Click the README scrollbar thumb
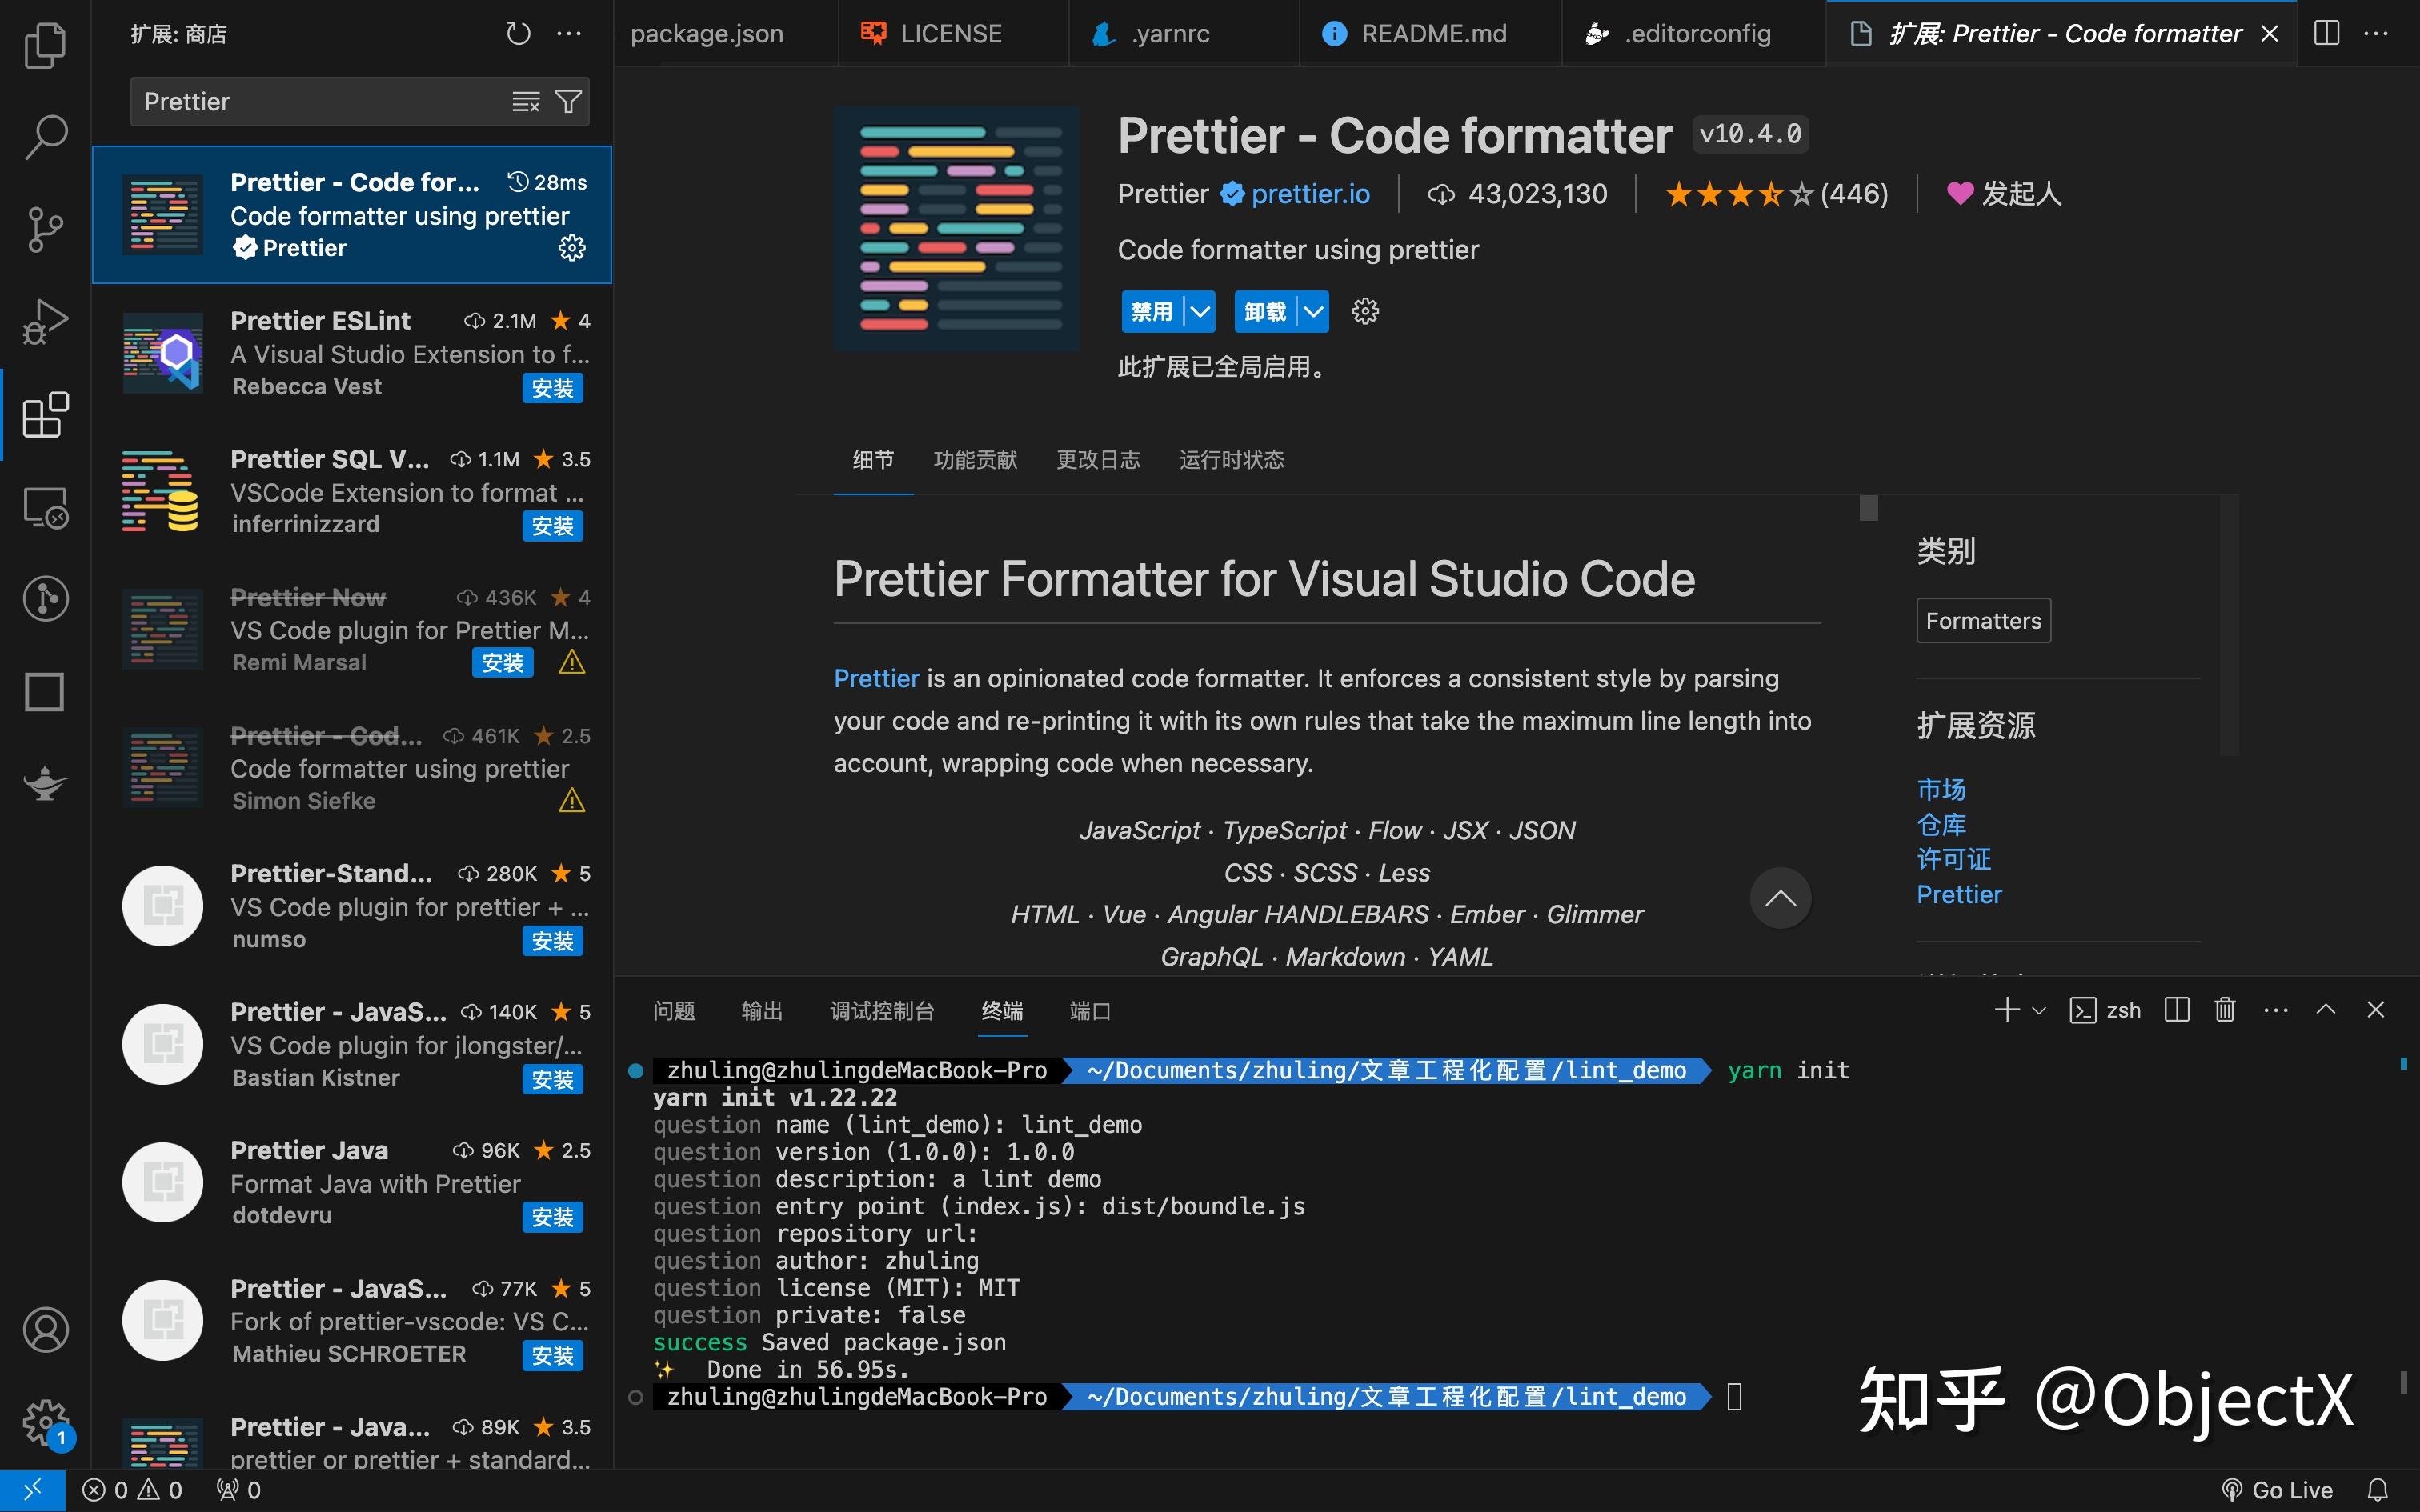2420x1512 pixels. click(x=1869, y=508)
